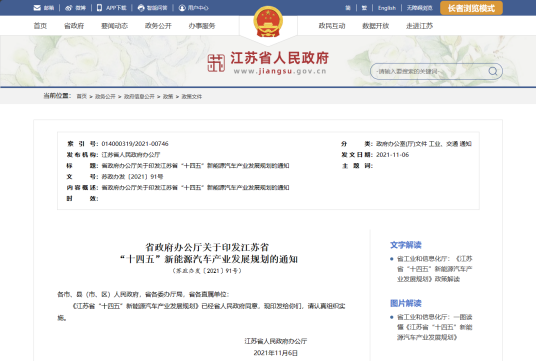Viewport: 536px width, 361px height.
Task: Open 数据开放 navigation item
Action: pos(375,26)
